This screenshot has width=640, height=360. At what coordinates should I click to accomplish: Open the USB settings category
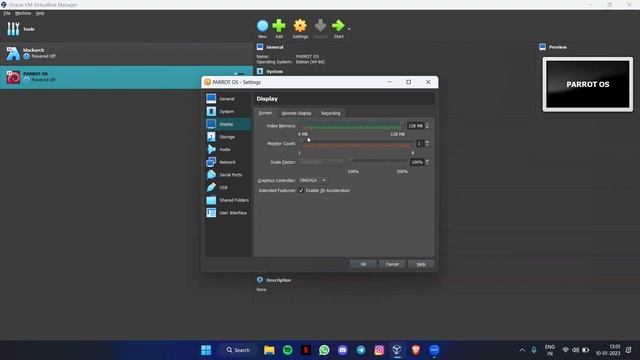coord(227,187)
